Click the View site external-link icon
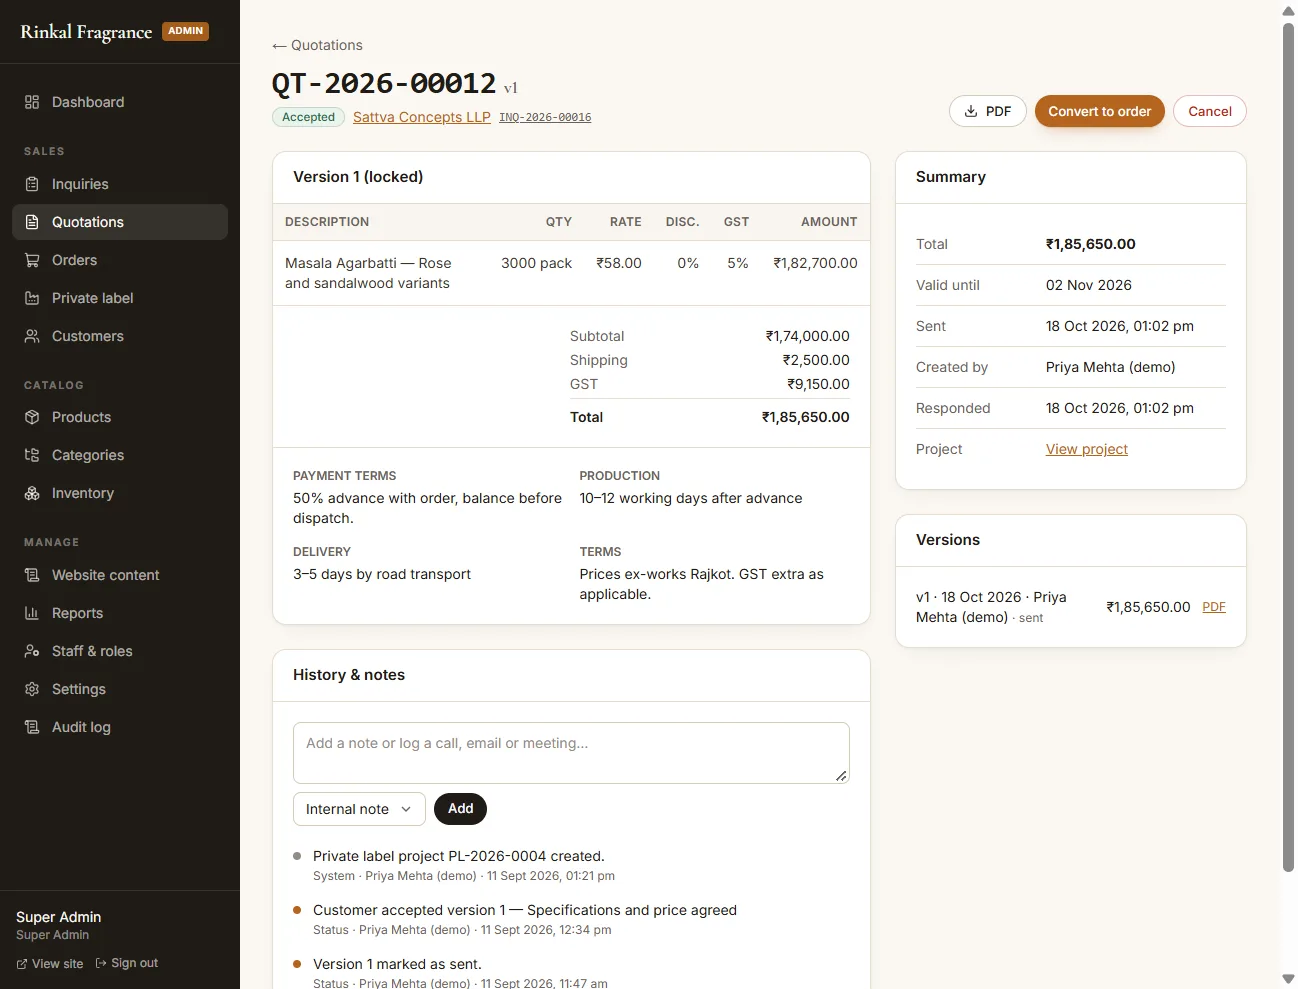1298x990 pixels. tap(22, 964)
